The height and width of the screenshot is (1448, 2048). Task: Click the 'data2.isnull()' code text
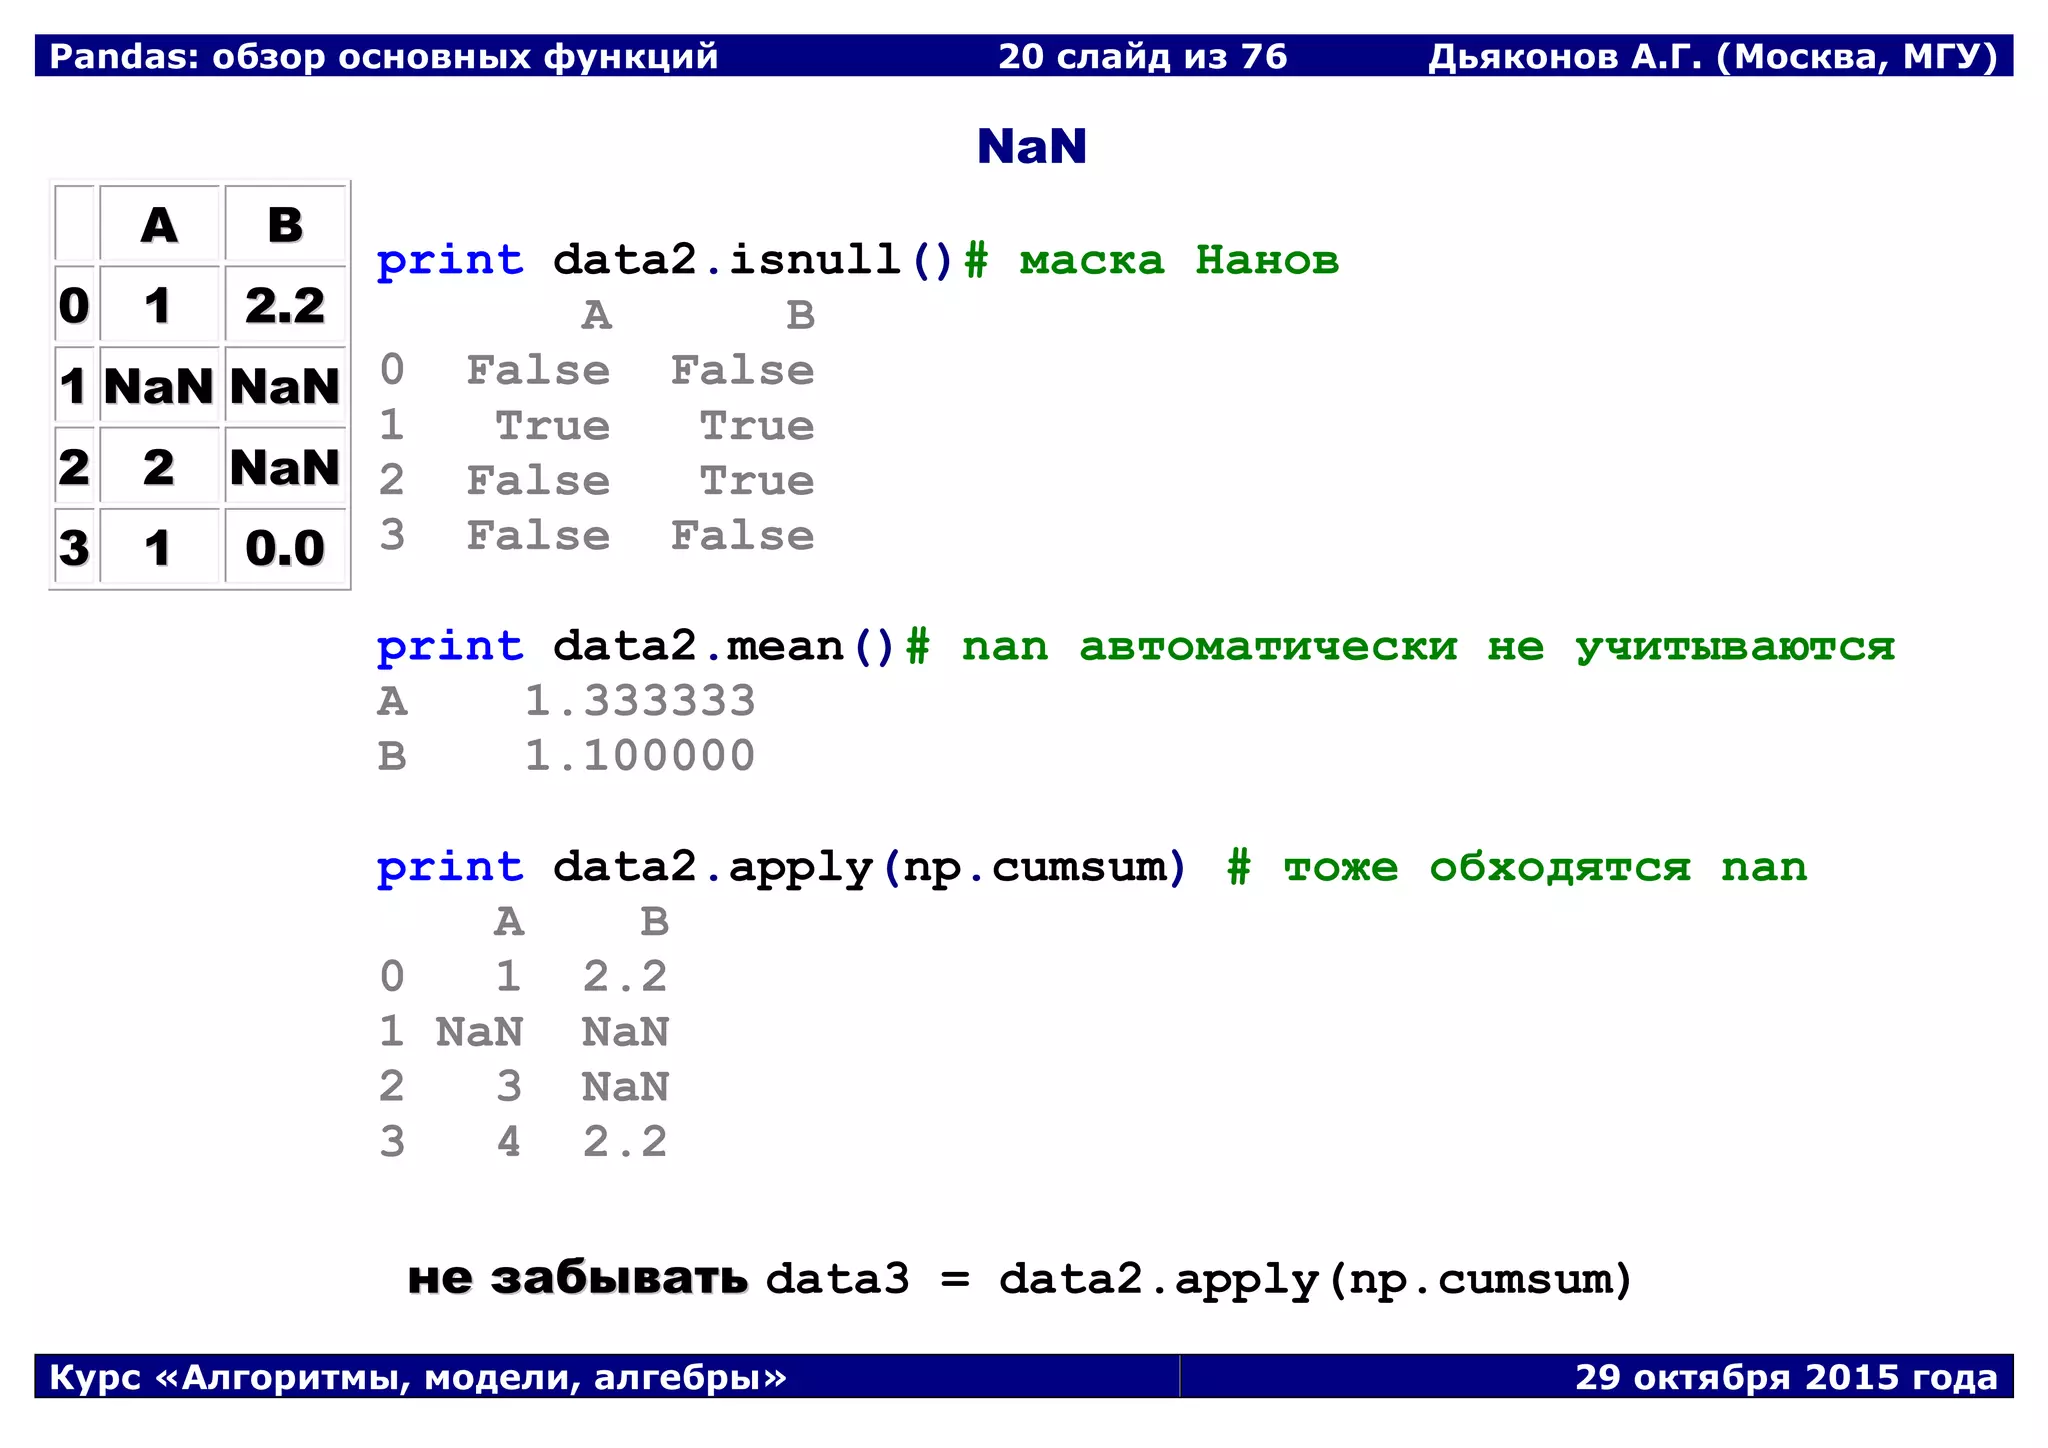pyautogui.click(x=752, y=260)
